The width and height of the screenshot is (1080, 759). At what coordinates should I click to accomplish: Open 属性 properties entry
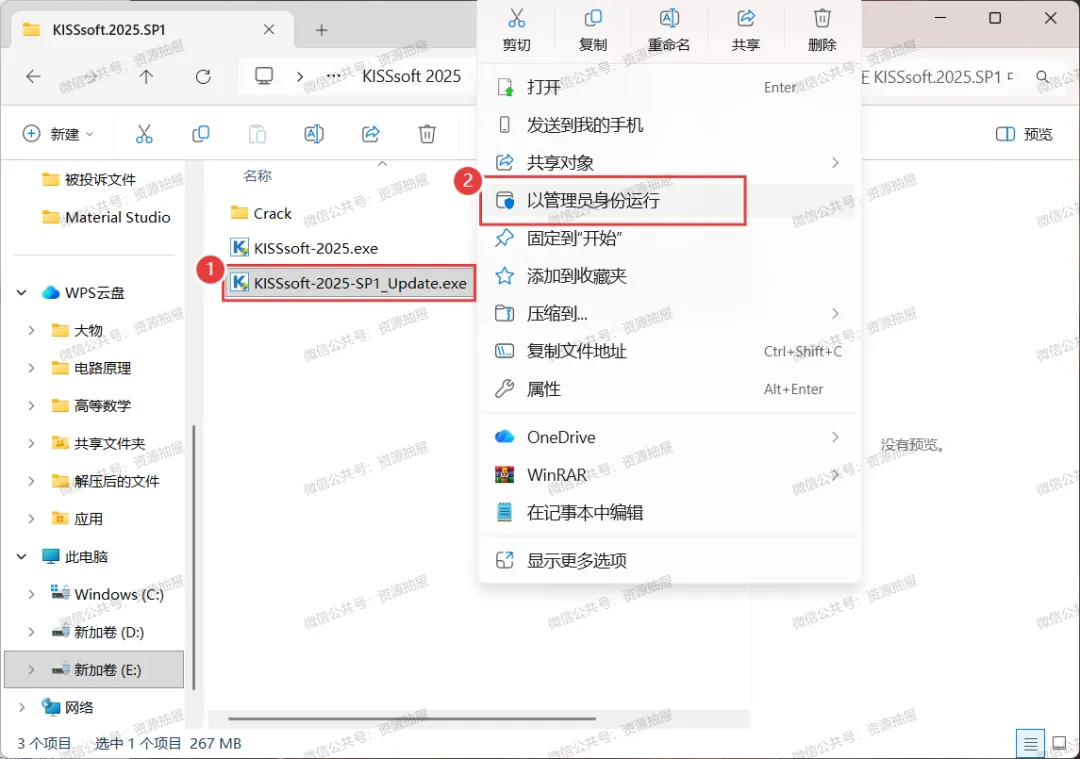coord(669,389)
